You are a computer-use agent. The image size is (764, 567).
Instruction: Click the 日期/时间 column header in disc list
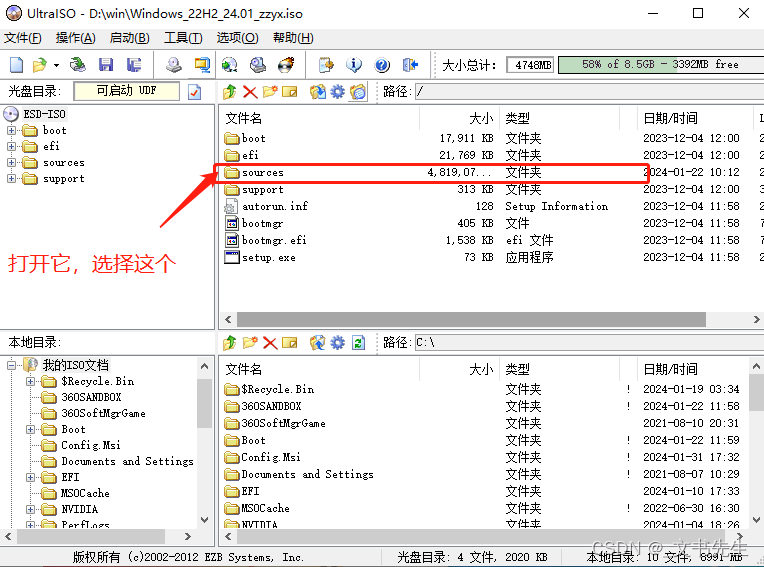[x=695, y=118]
